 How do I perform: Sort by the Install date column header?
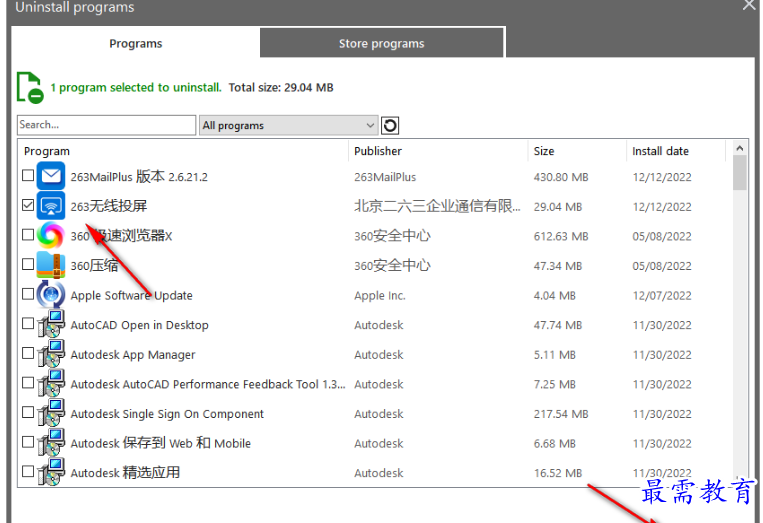point(660,151)
